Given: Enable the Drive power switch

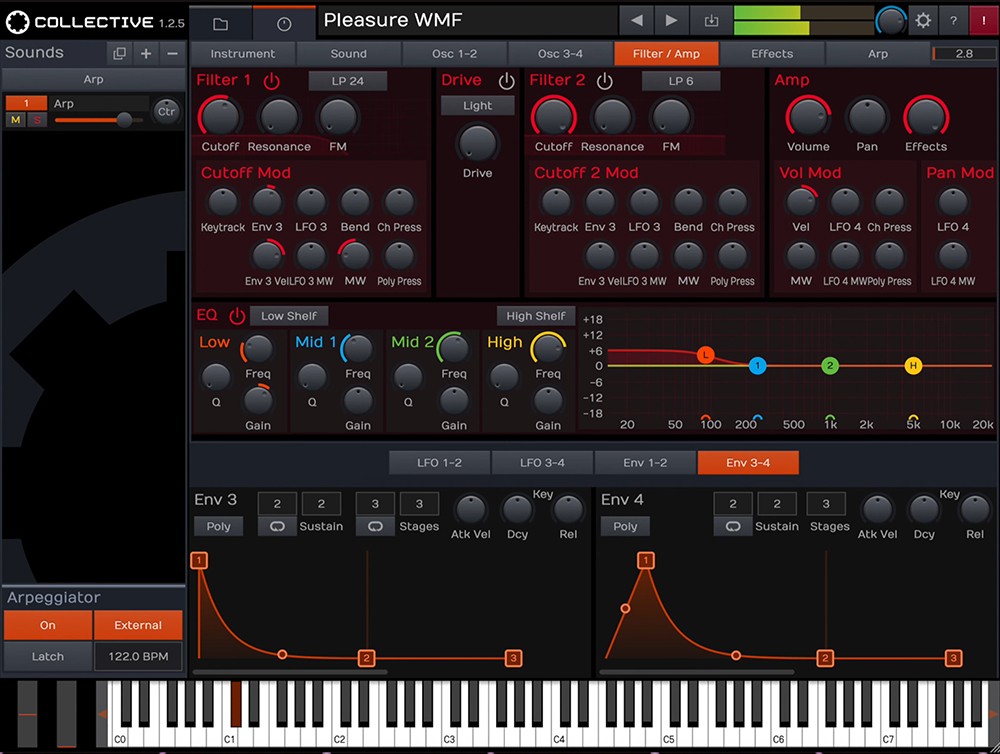Looking at the screenshot, I should [x=506, y=81].
